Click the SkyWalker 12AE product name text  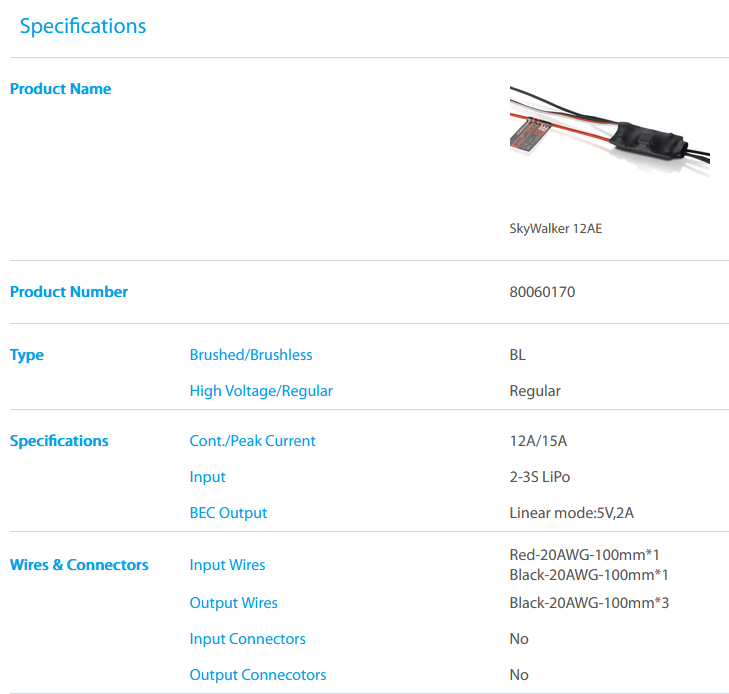(555, 228)
